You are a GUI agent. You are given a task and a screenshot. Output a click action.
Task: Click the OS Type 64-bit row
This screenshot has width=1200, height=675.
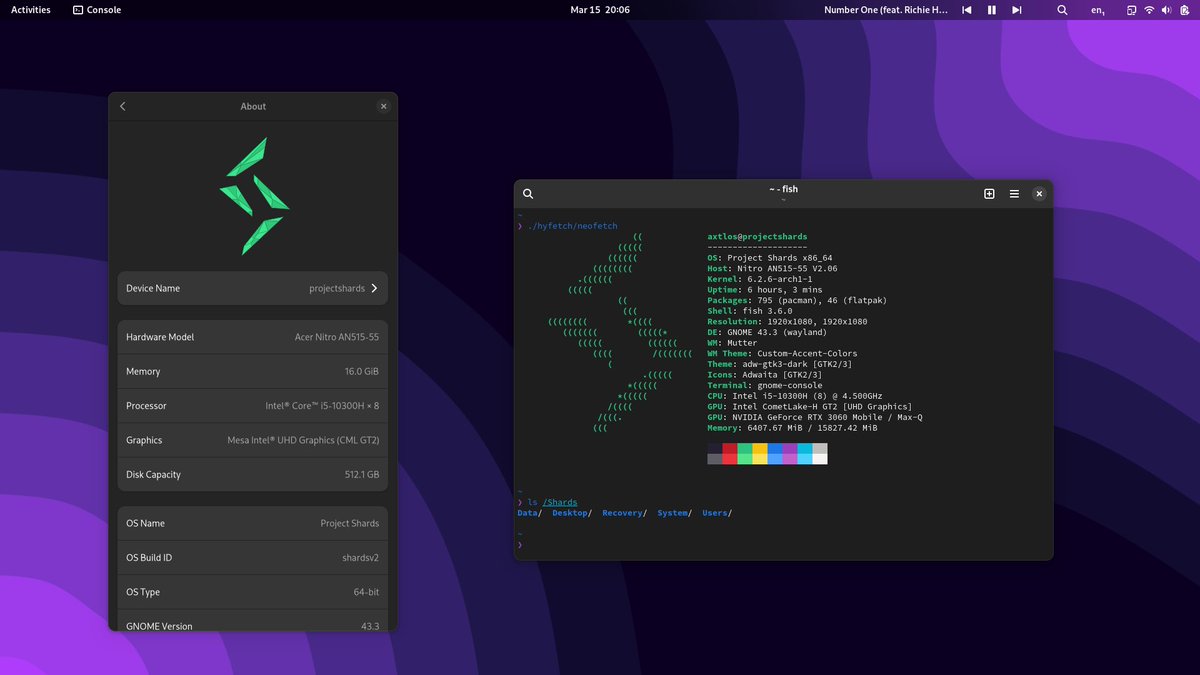(253, 592)
